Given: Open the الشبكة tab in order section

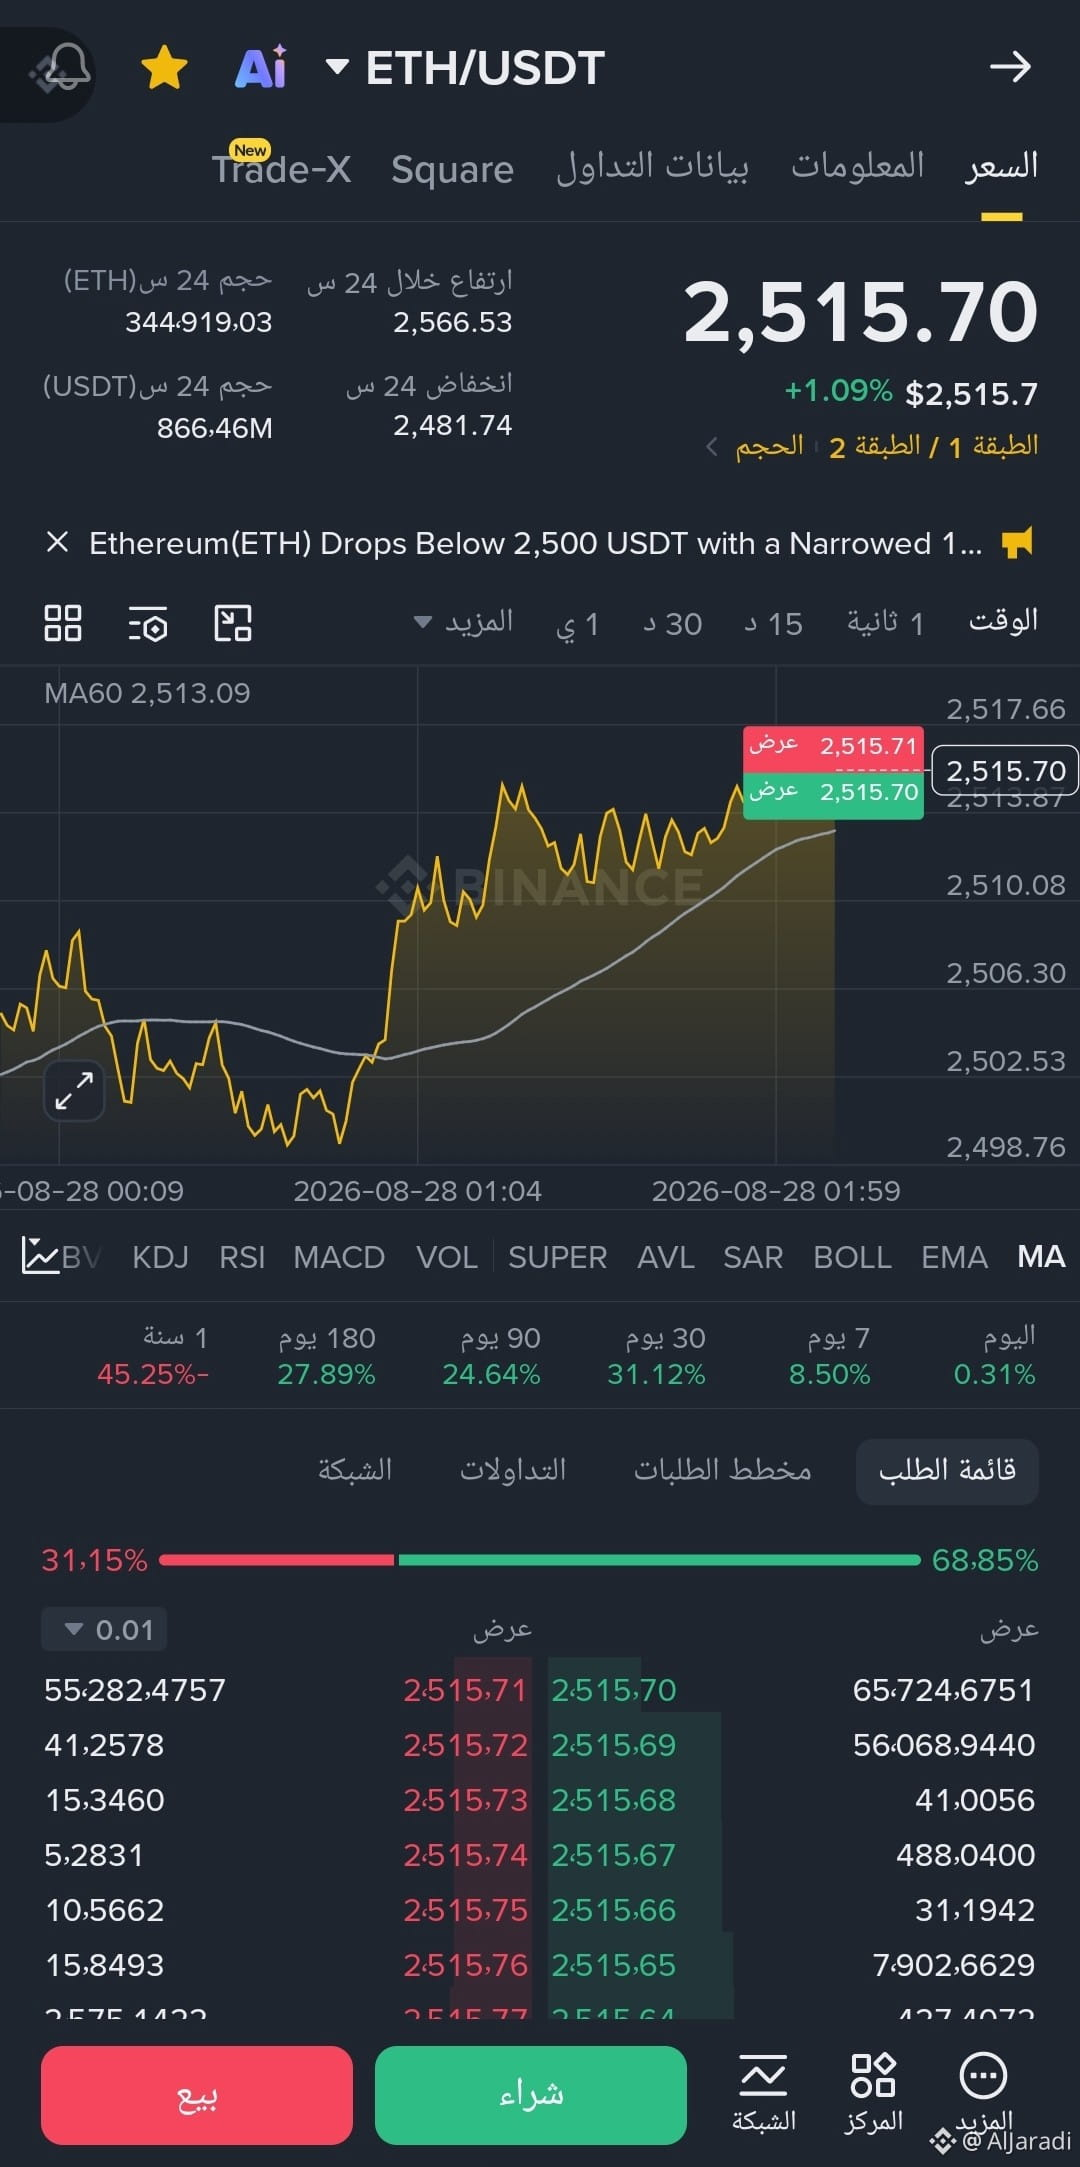Looking at the screenshot, I should click(x=355, y=1470).
